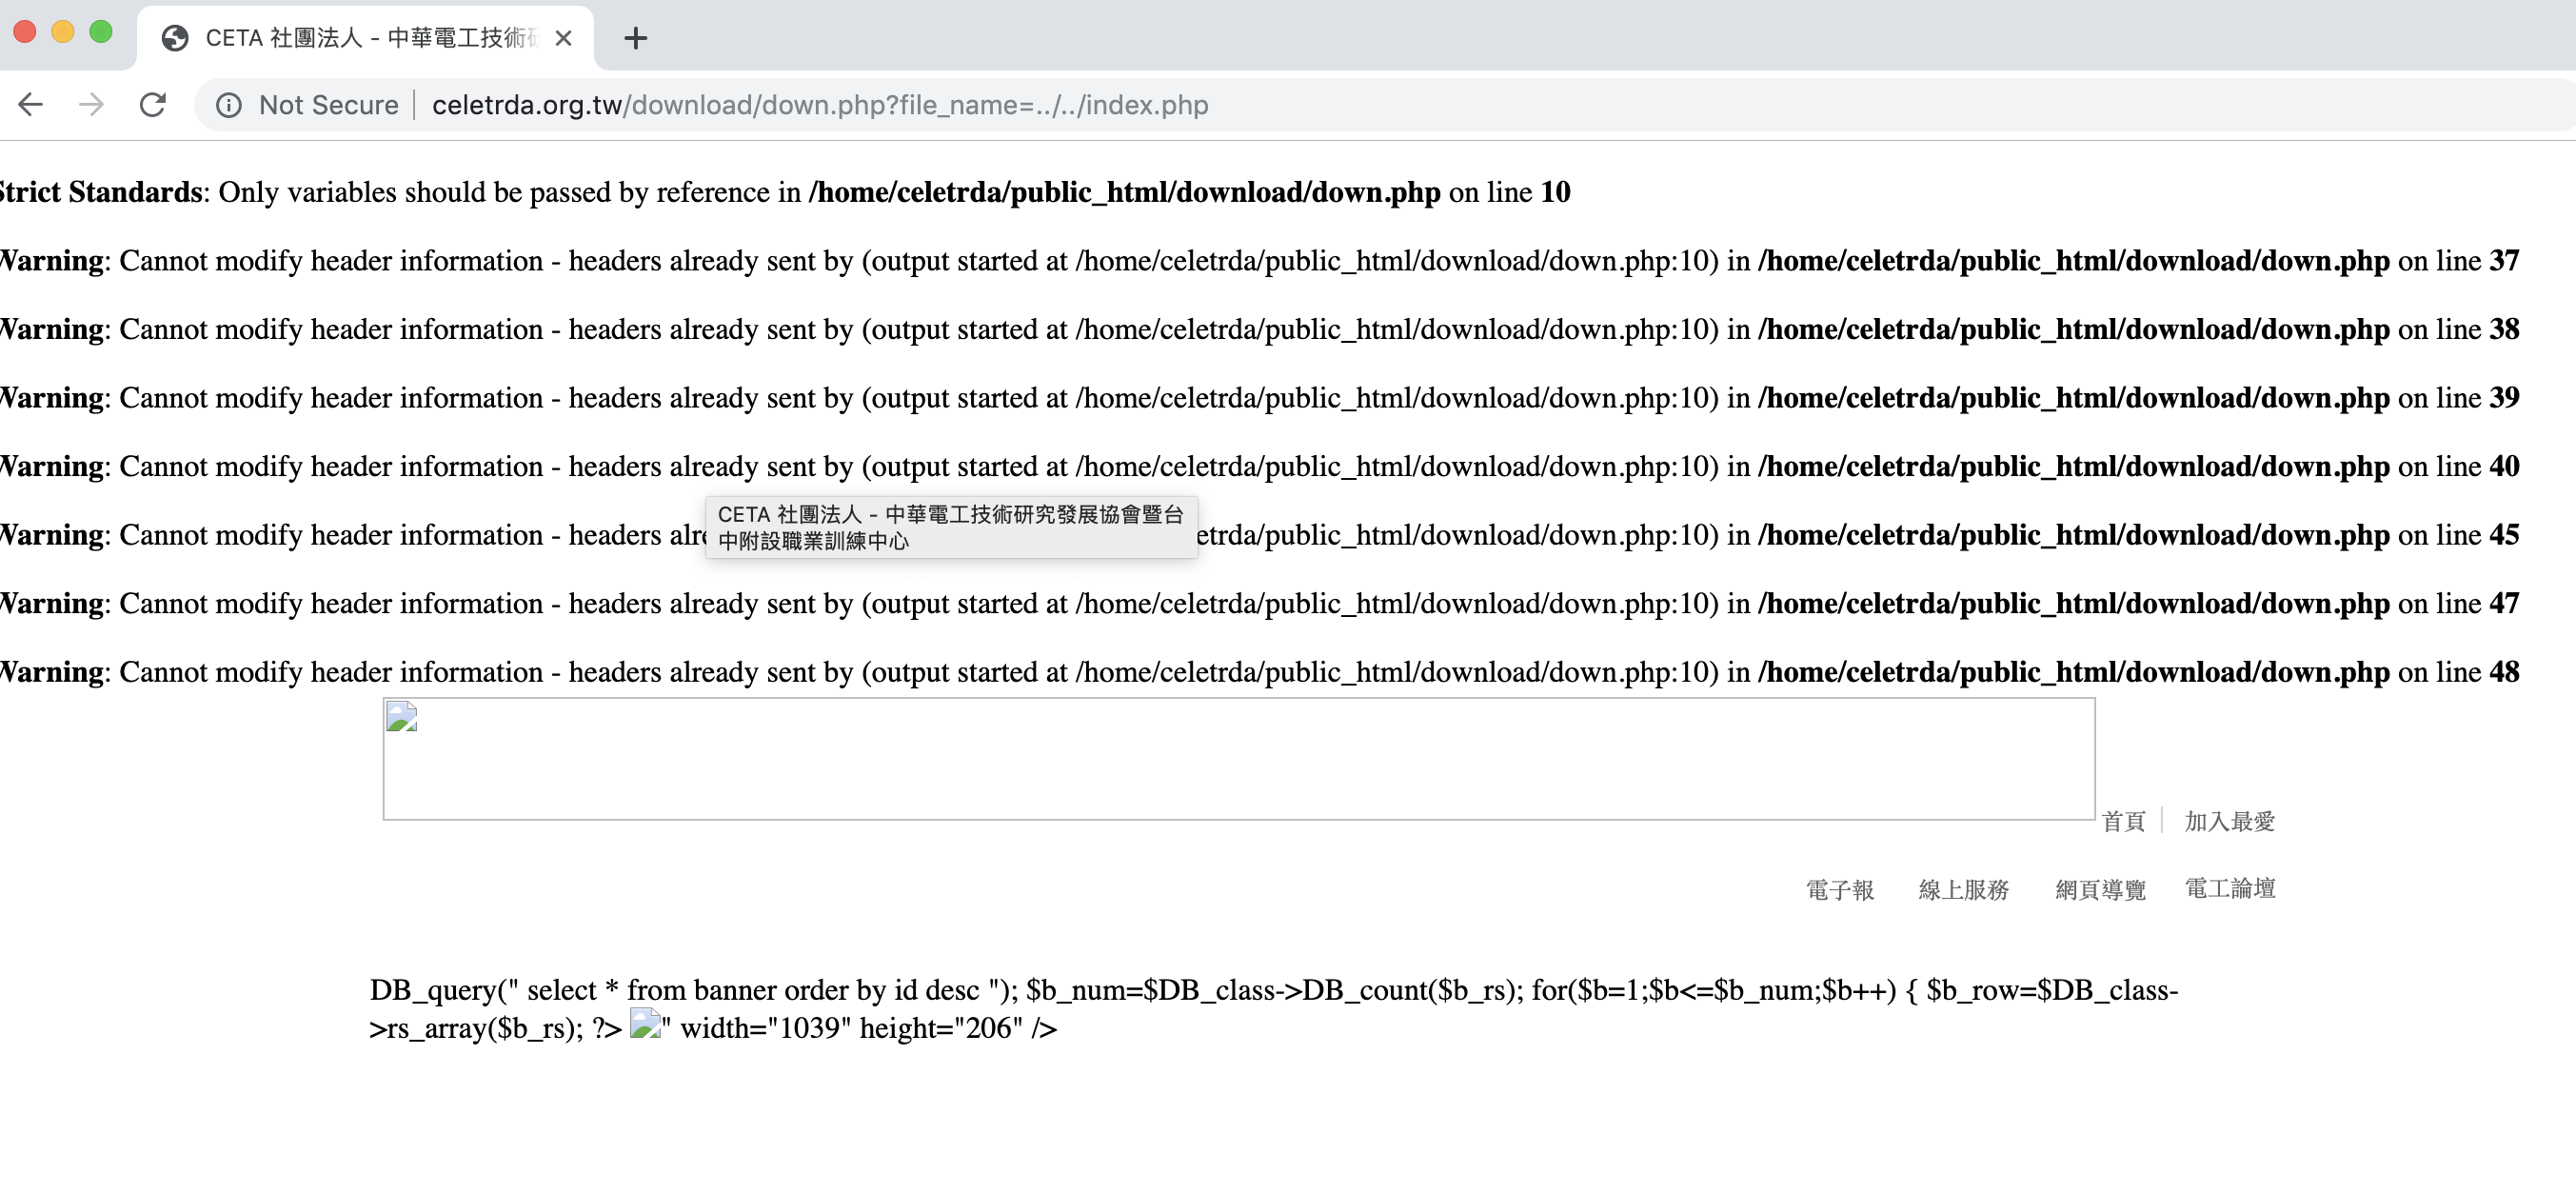The image size is (2576, 1194).
Task: Select the CETA 社團法人 browser tab
Action: coord(365,38)
